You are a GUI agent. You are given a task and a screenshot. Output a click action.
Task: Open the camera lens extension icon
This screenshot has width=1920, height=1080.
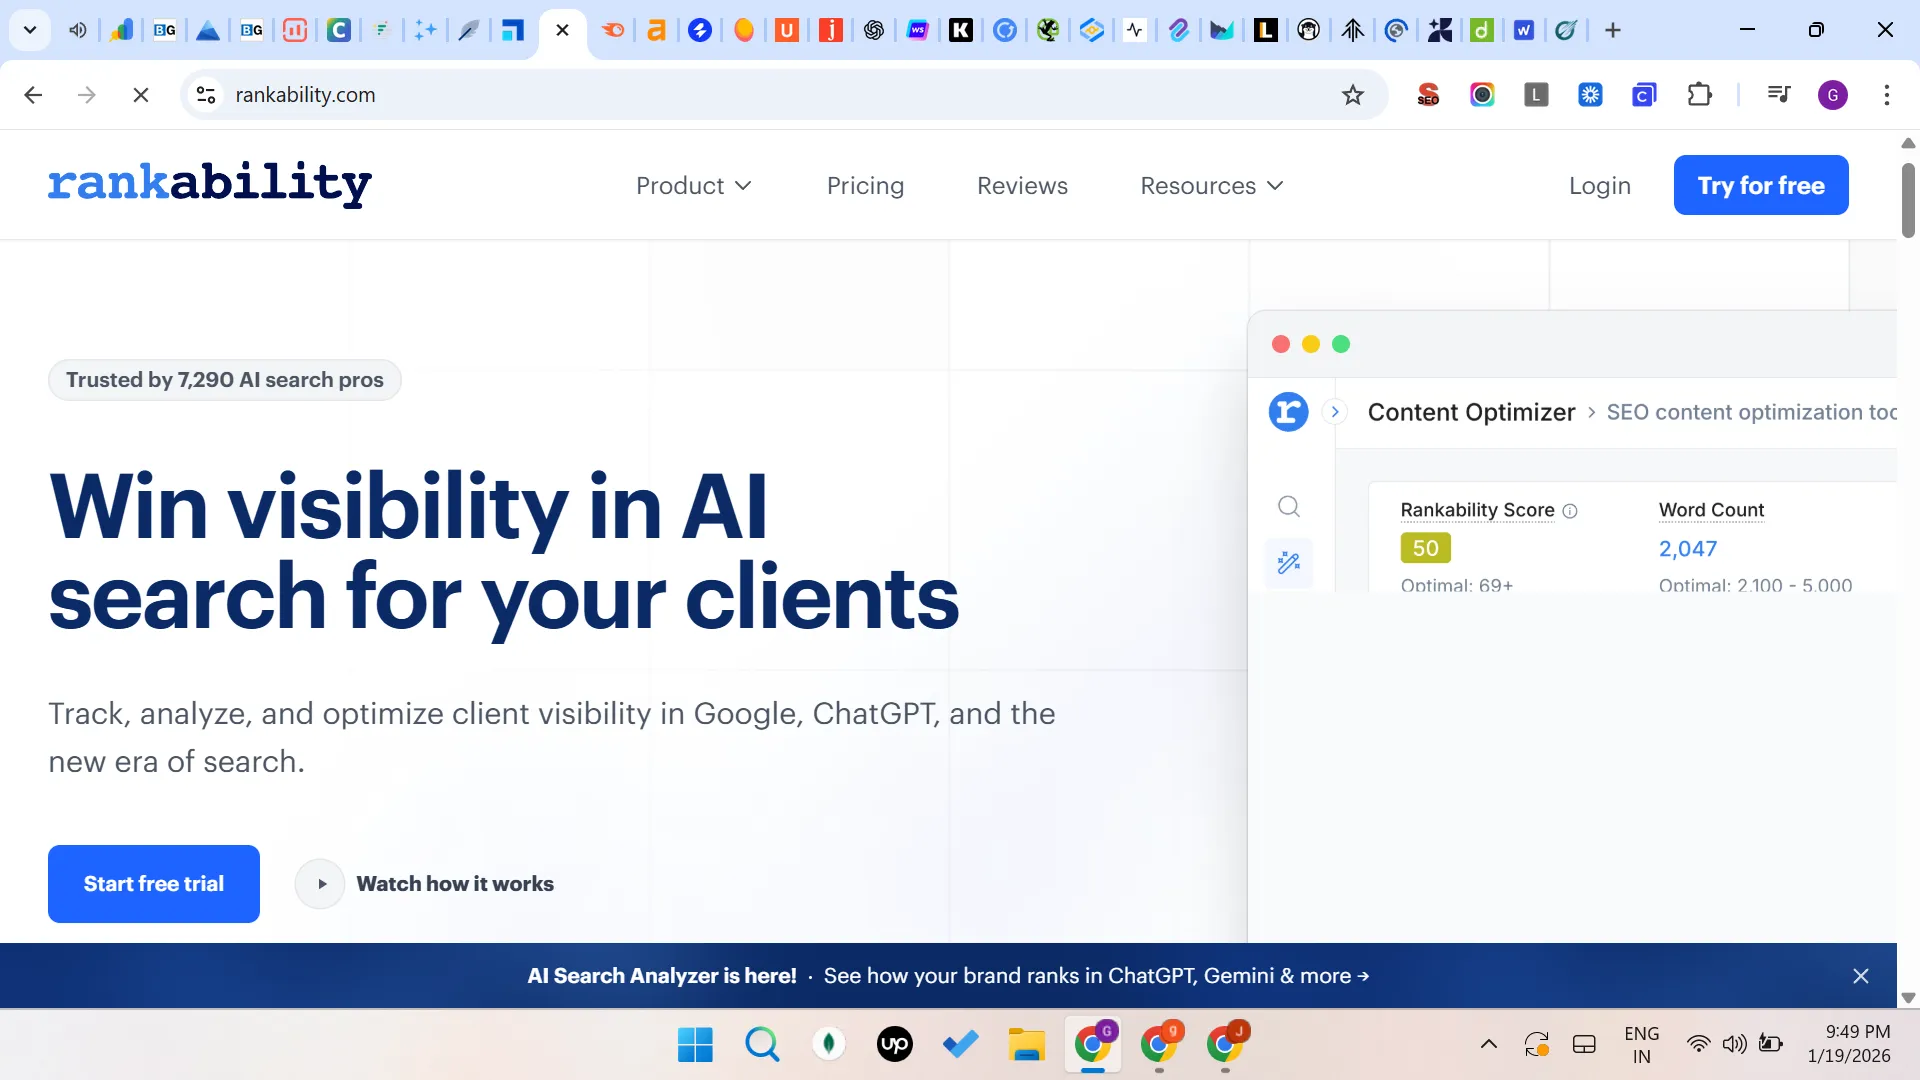click(x=1483, y=95)
